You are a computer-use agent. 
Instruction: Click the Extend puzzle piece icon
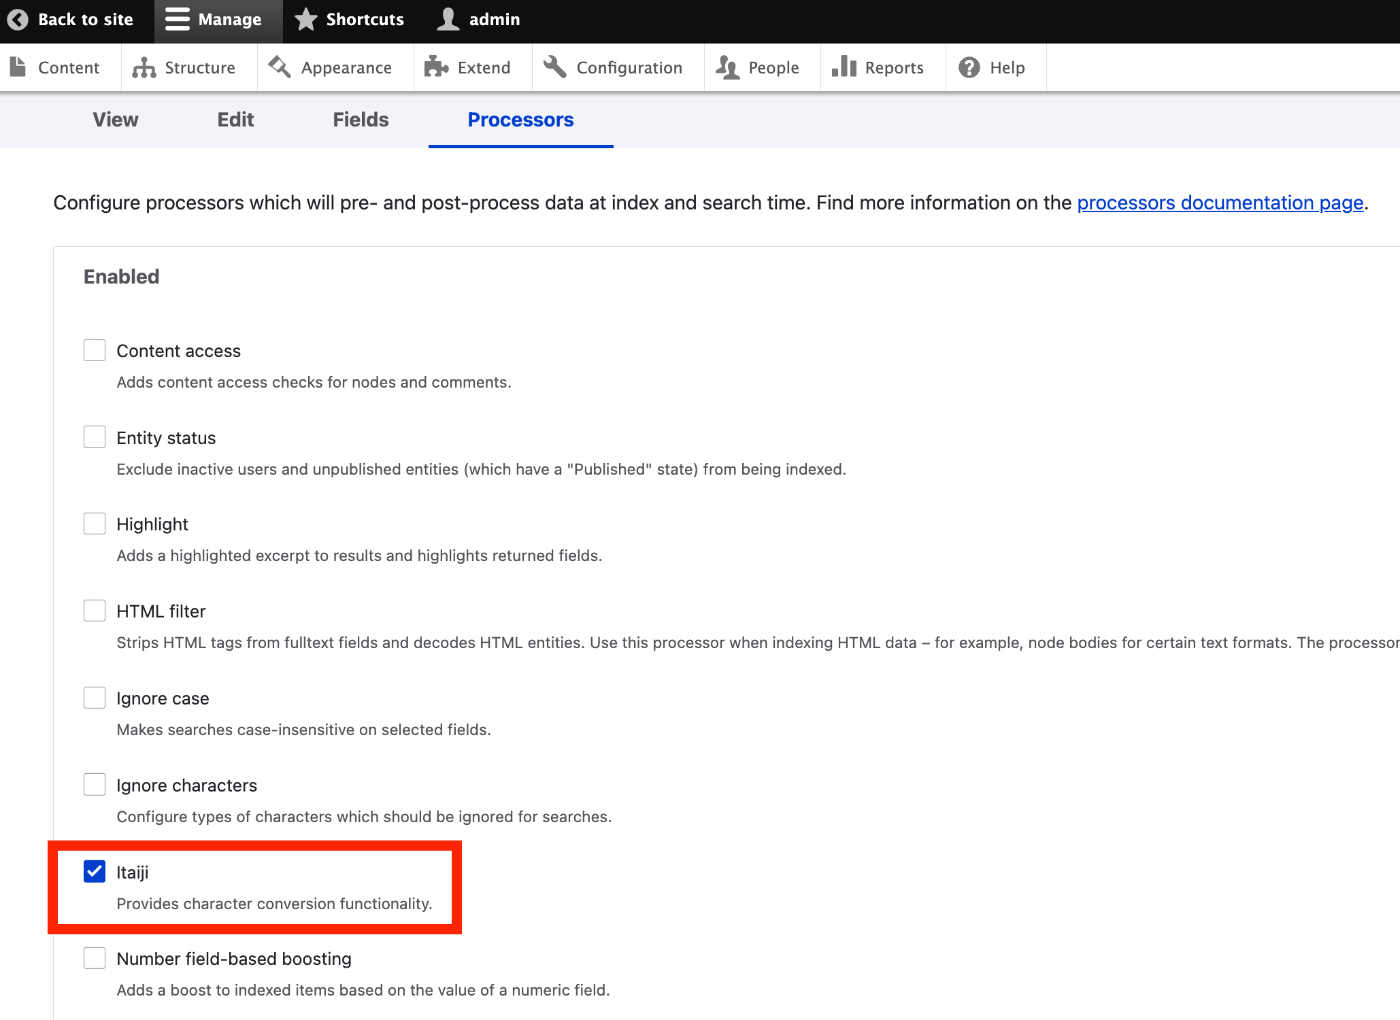[436, 67]
